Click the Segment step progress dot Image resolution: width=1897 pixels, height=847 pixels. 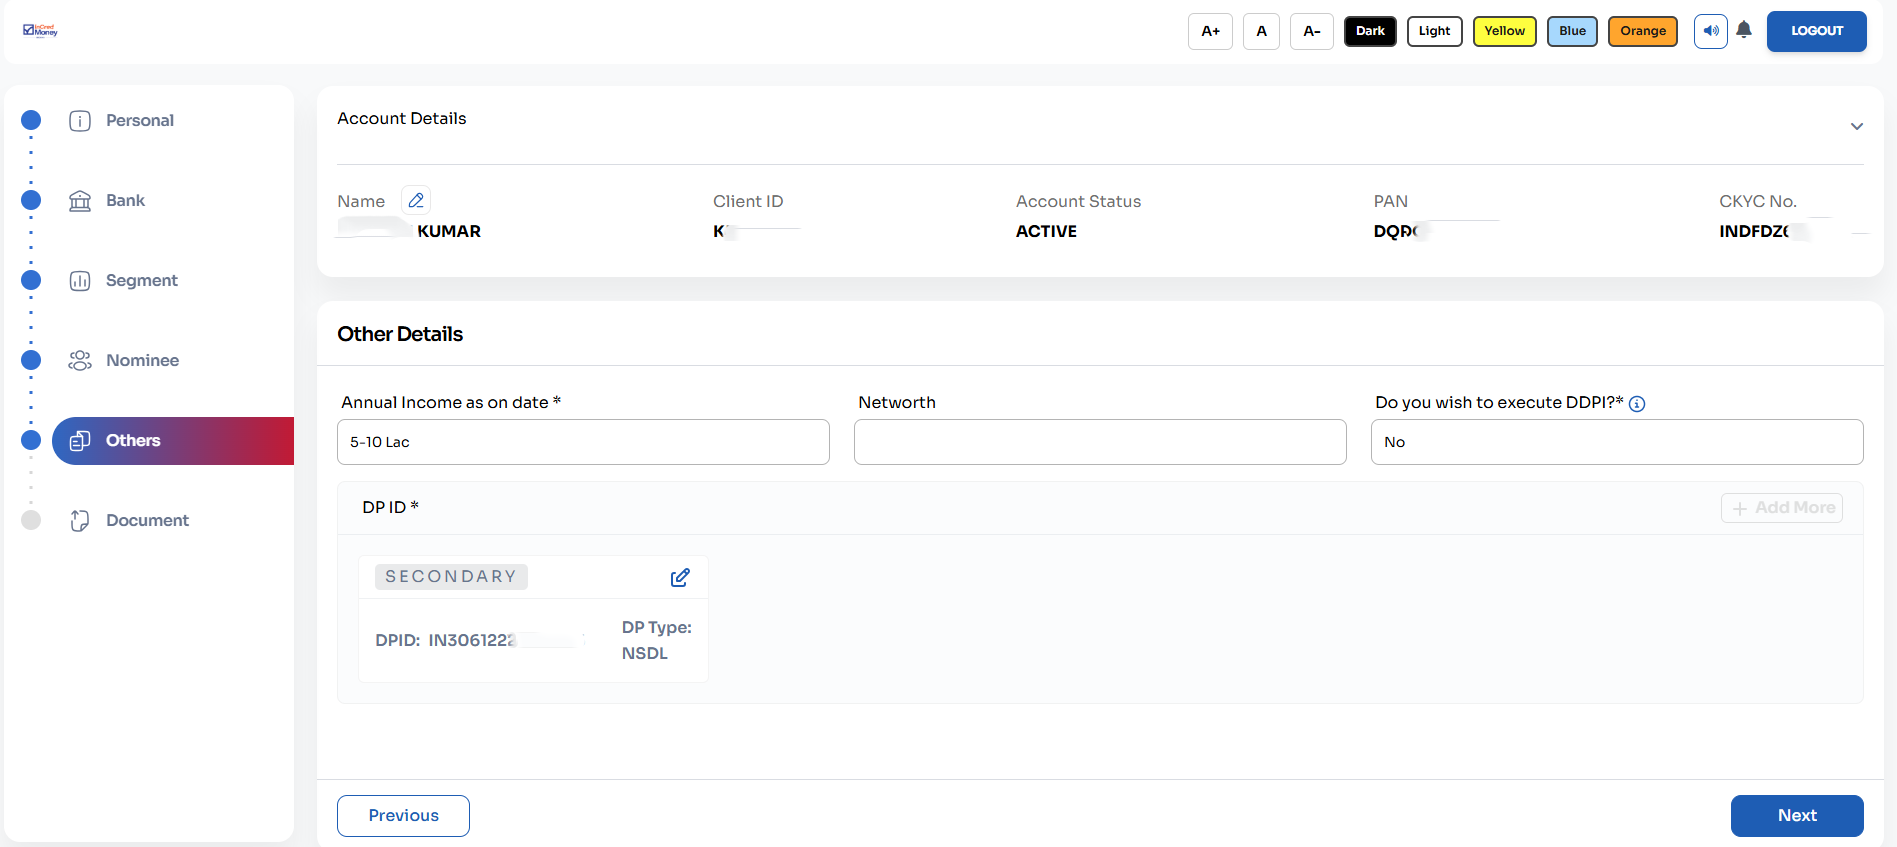coord(31,280)
